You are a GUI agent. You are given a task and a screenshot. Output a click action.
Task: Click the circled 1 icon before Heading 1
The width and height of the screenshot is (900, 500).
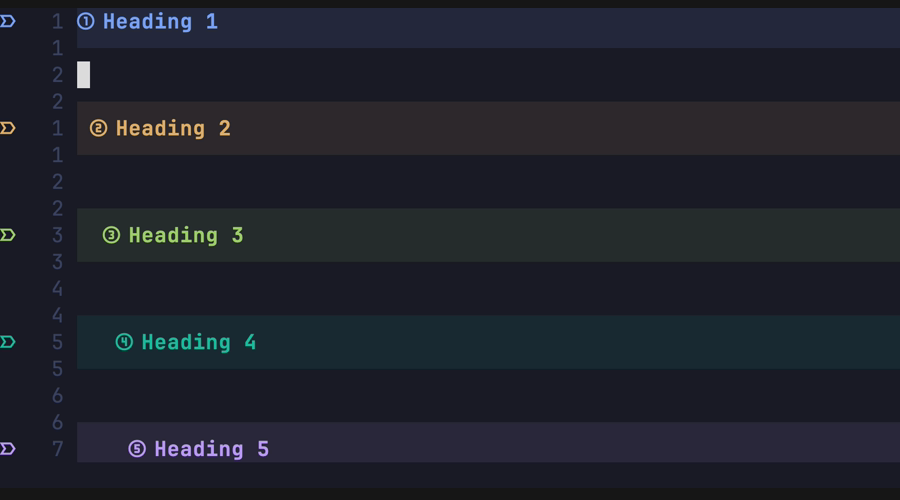(86, 21)
